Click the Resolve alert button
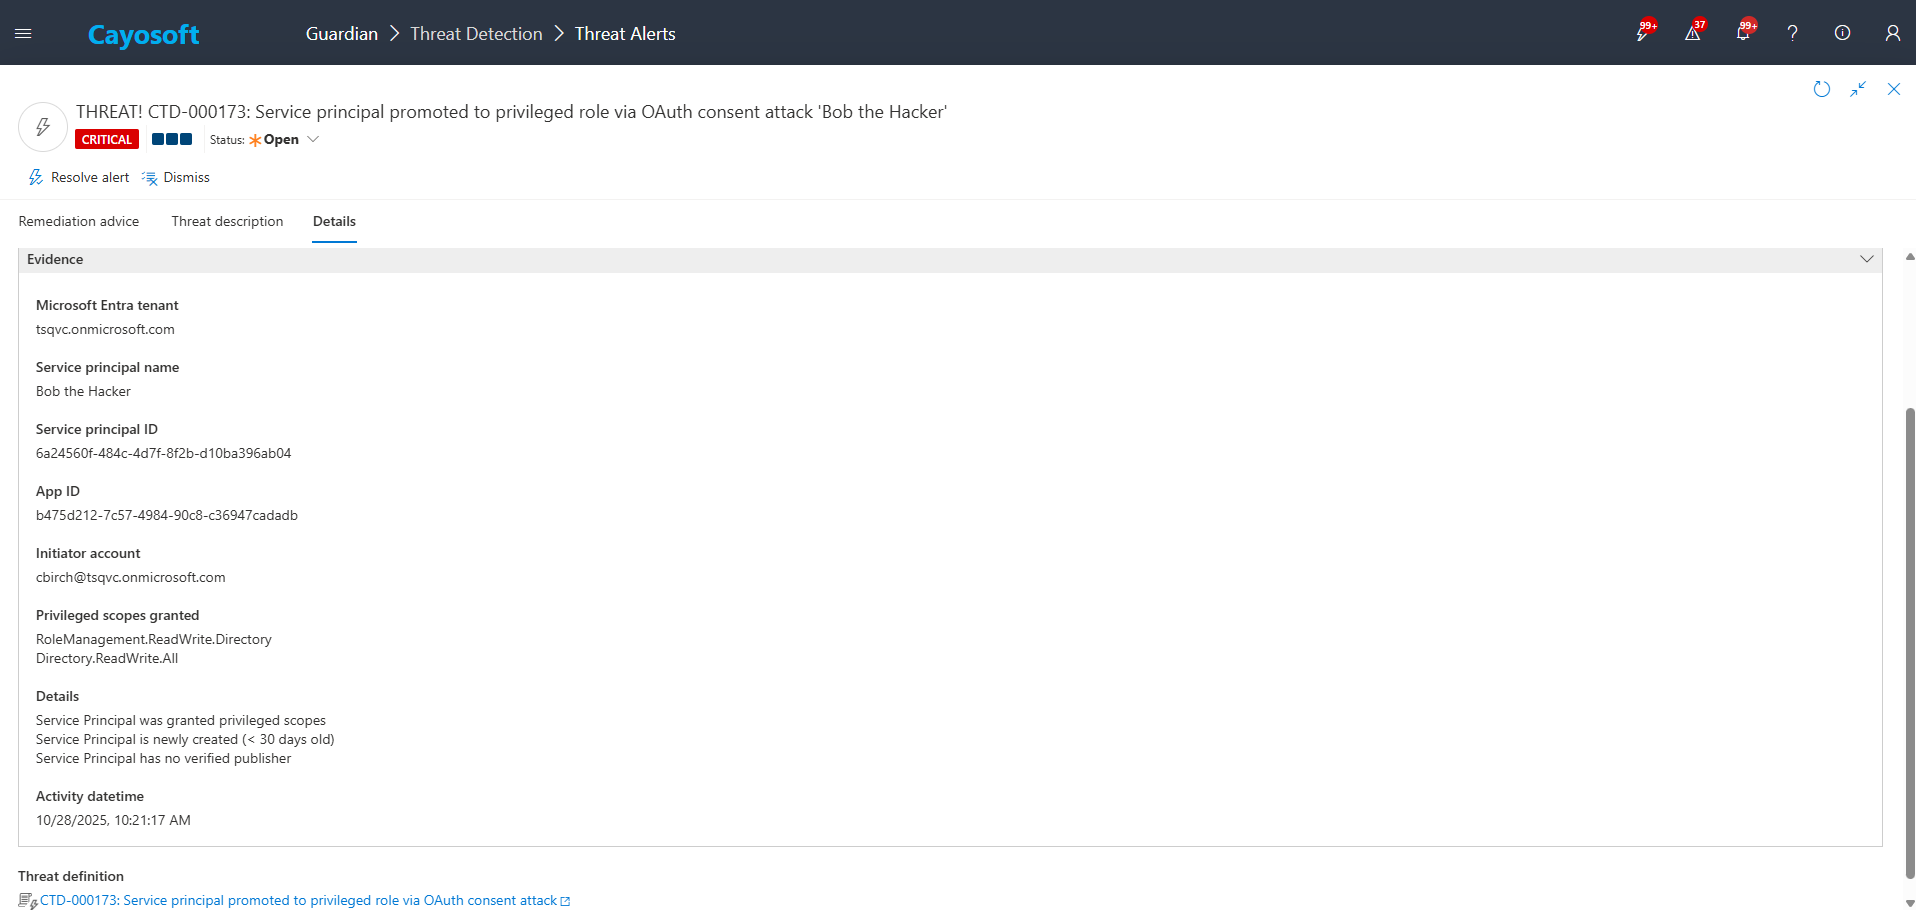The image size is (1916, 910). point(79,177)
